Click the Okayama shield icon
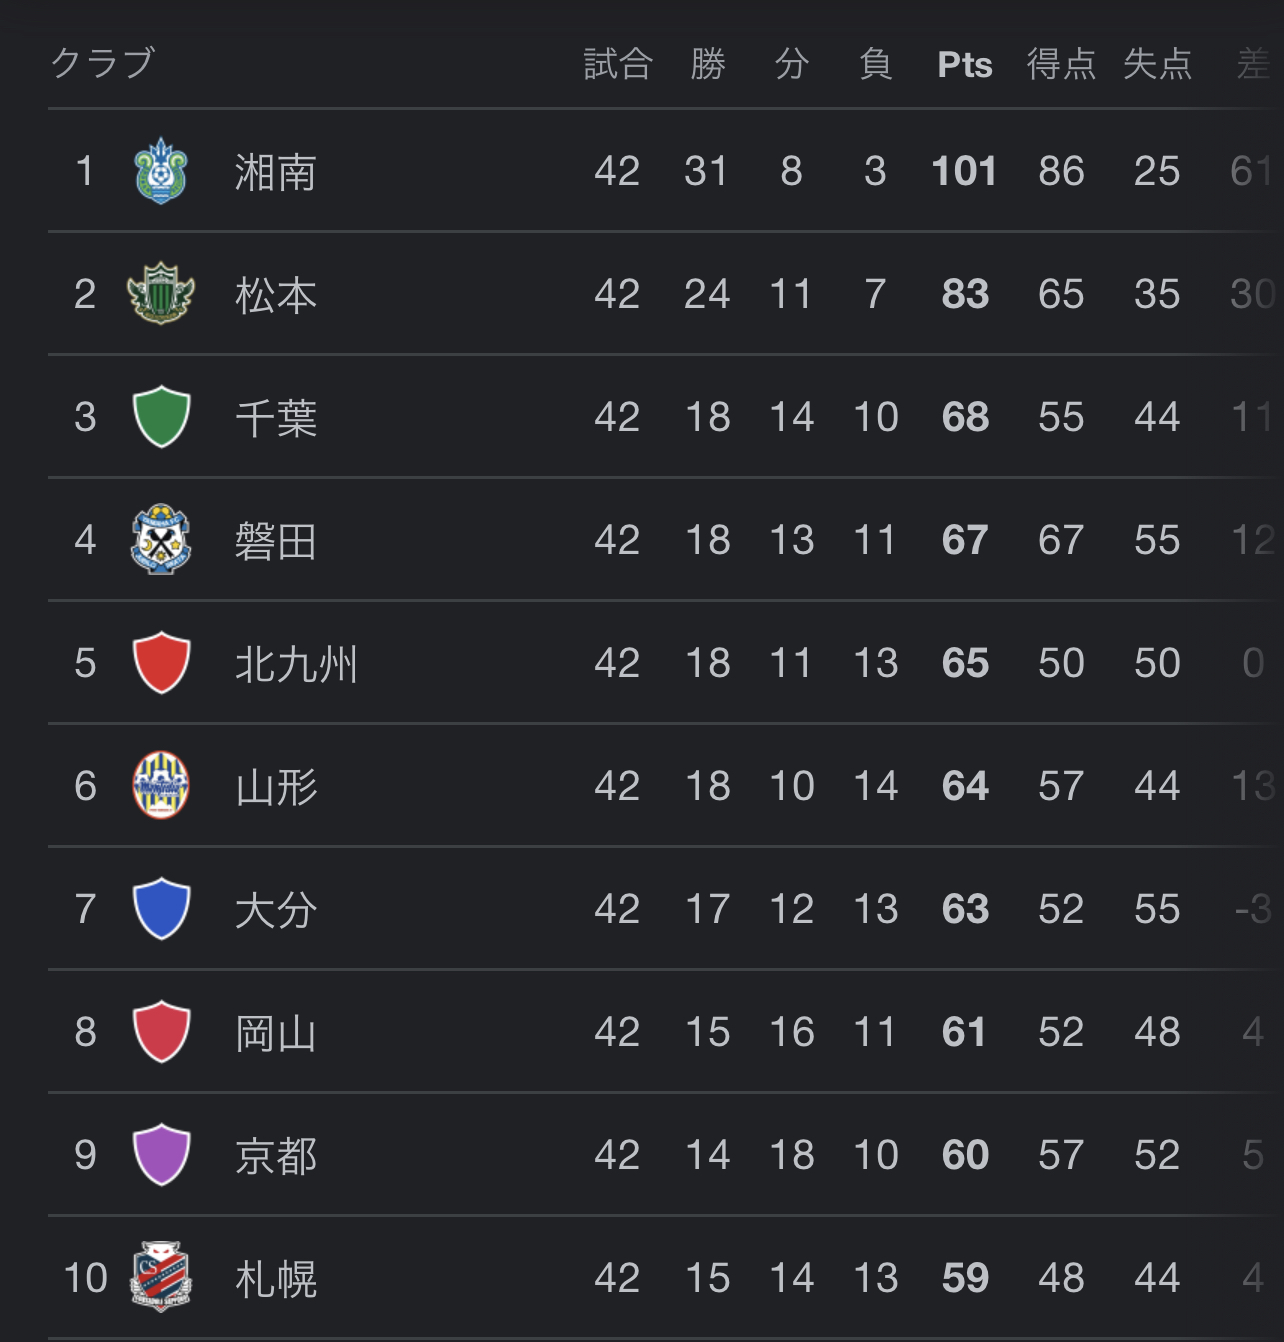Image resolution: width=1284 pixels, height=1342 pixels. 161,1032
